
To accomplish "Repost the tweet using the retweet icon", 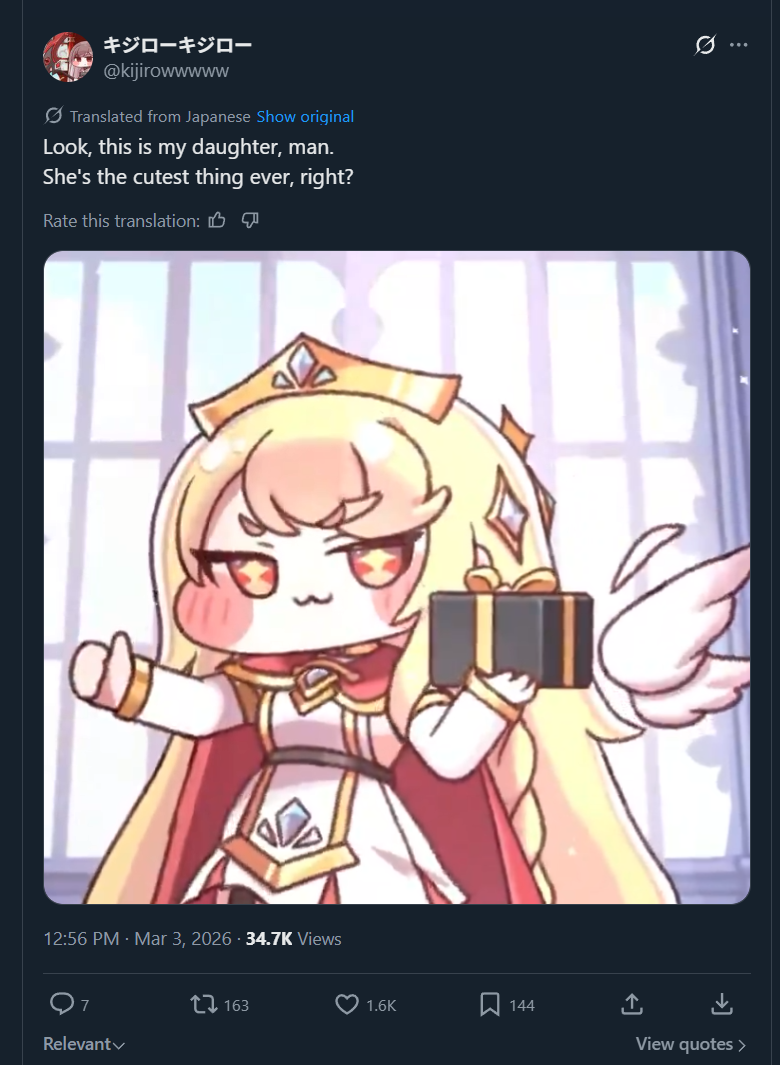I will [x=203, y=1005].
